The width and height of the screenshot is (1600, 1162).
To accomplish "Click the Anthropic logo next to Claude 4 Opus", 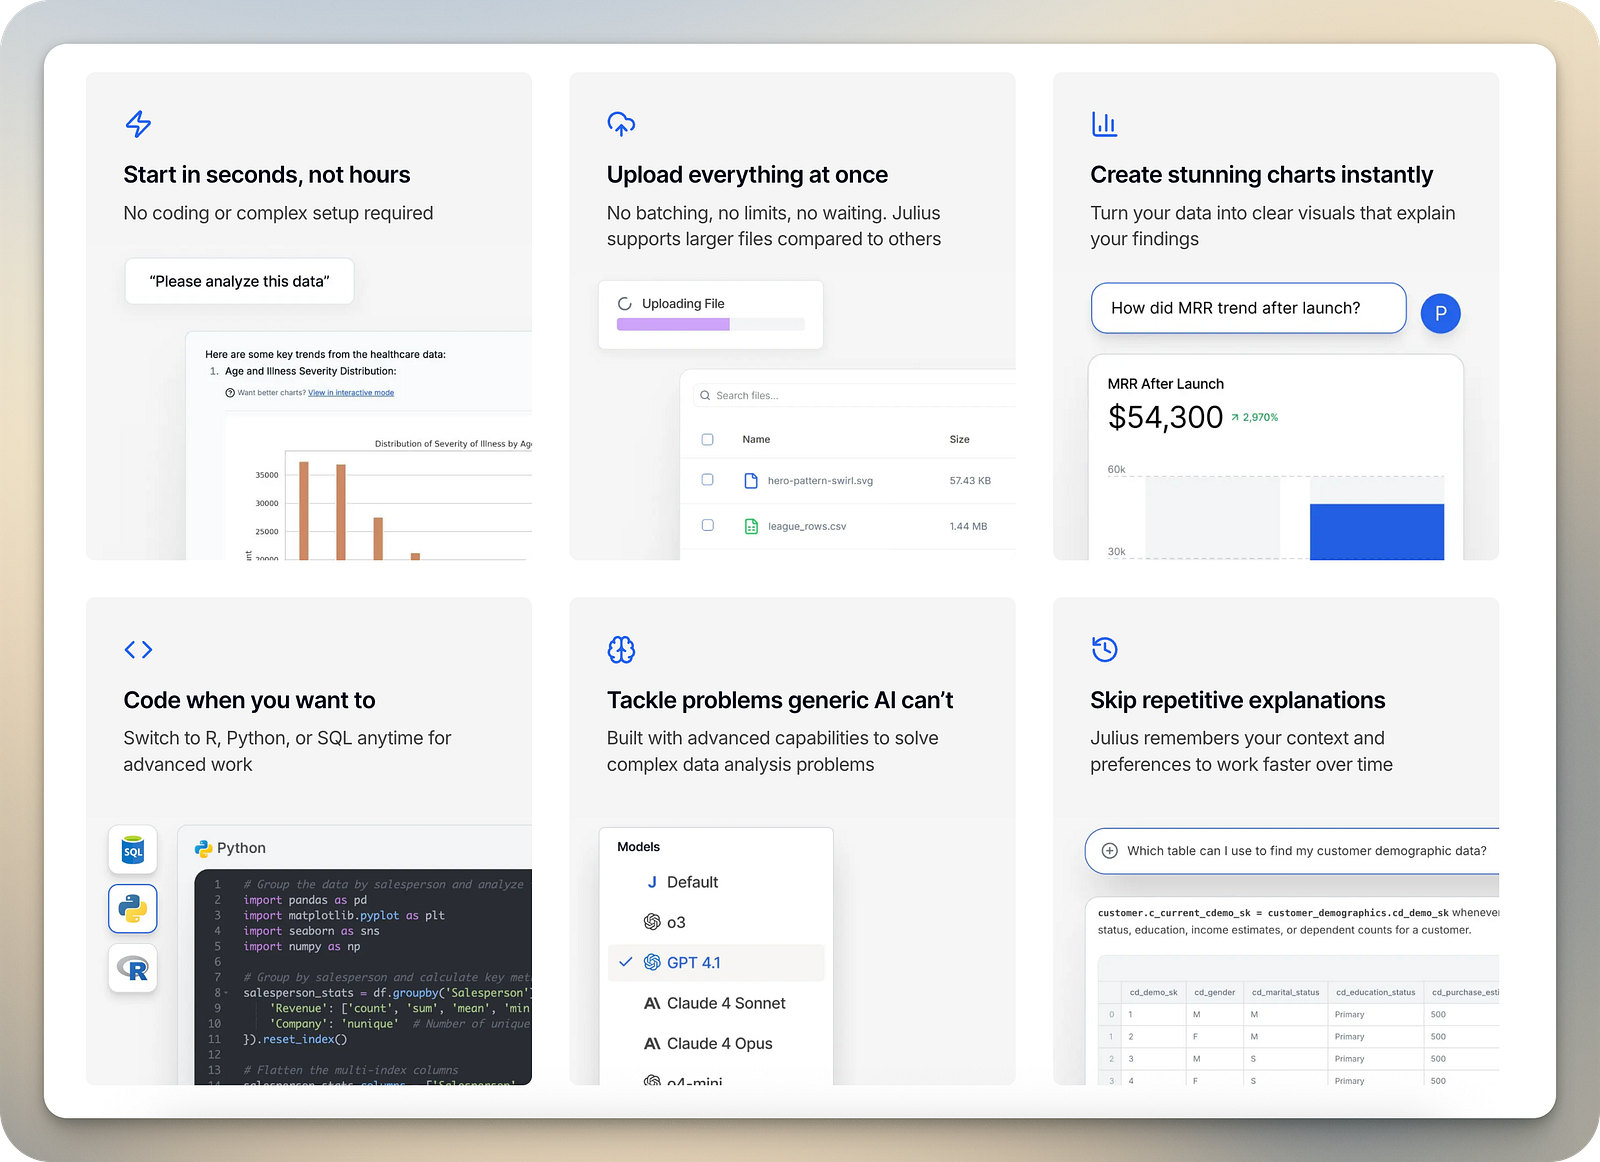I will pyautogui.click(x=652, y=1043).
